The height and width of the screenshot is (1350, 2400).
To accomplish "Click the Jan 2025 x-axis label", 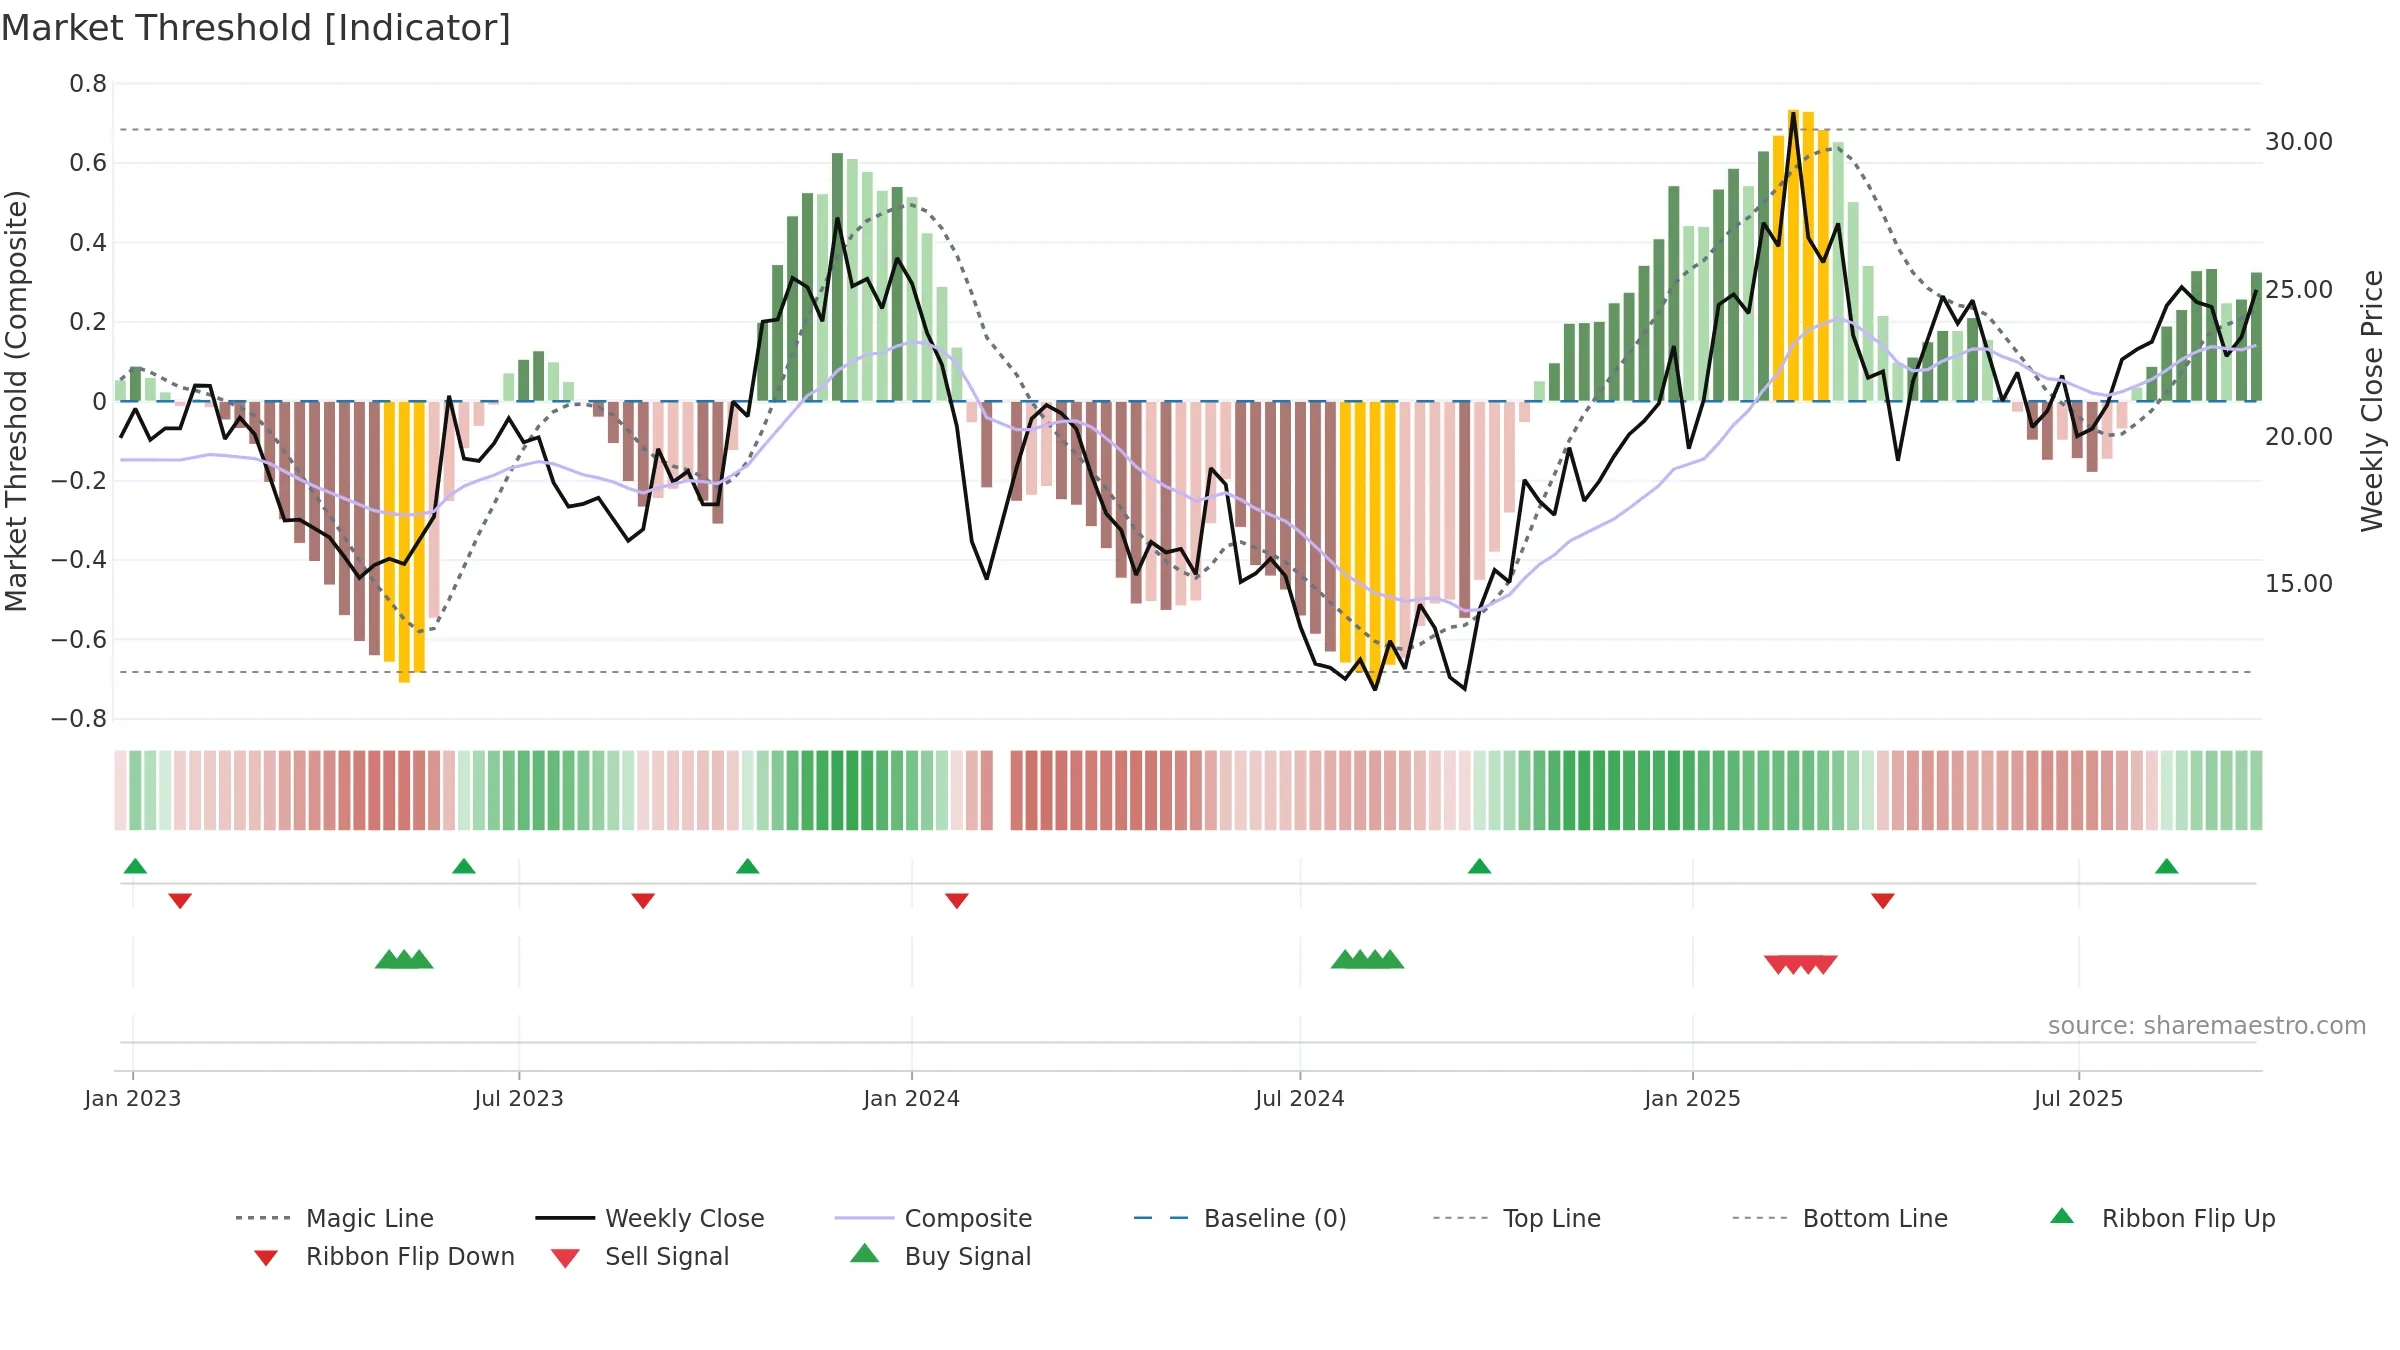I will (x=1693, y=1099).
